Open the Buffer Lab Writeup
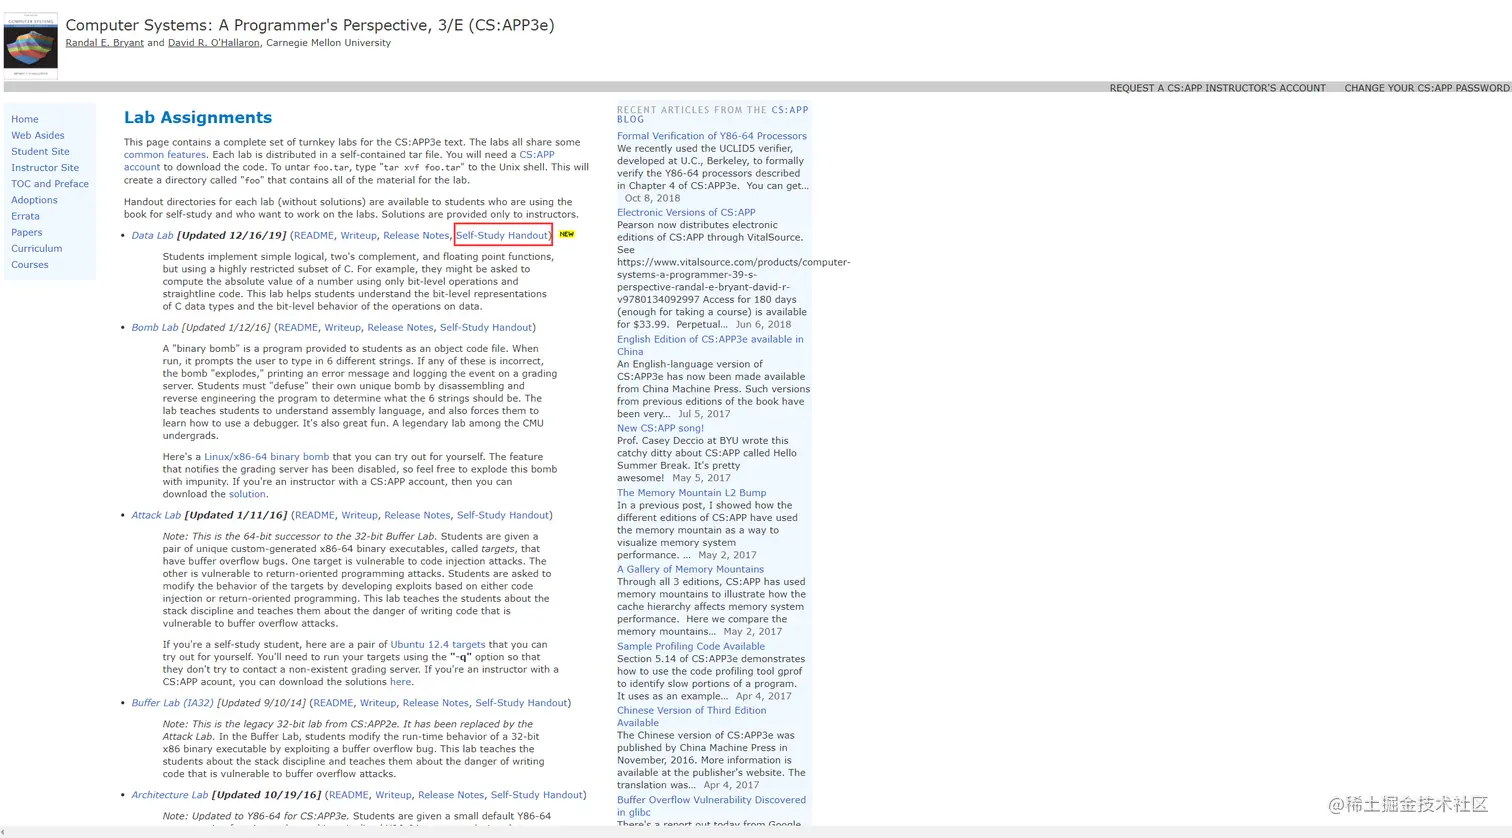The height and width of the screenshot is (838, 1512). [x=378, y=703]
